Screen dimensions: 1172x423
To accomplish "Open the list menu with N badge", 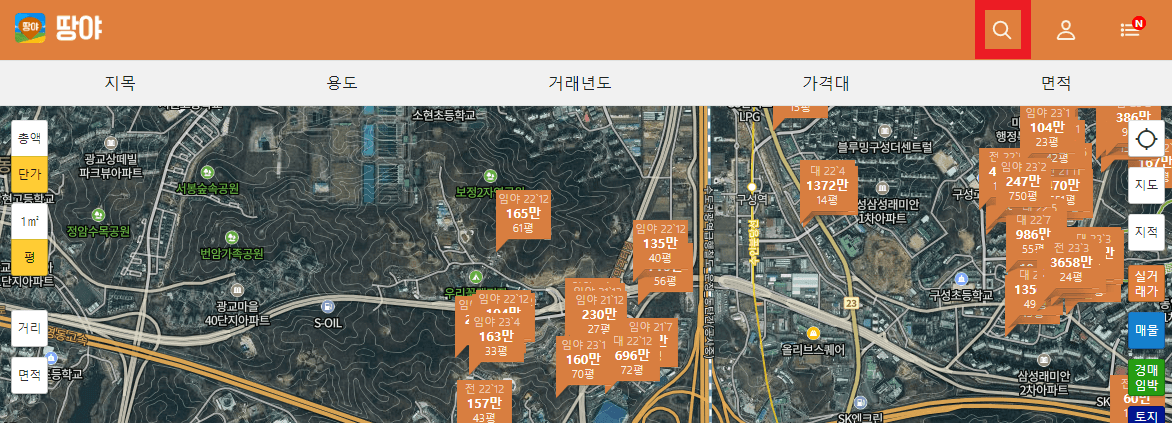I will pos(1131,30).
